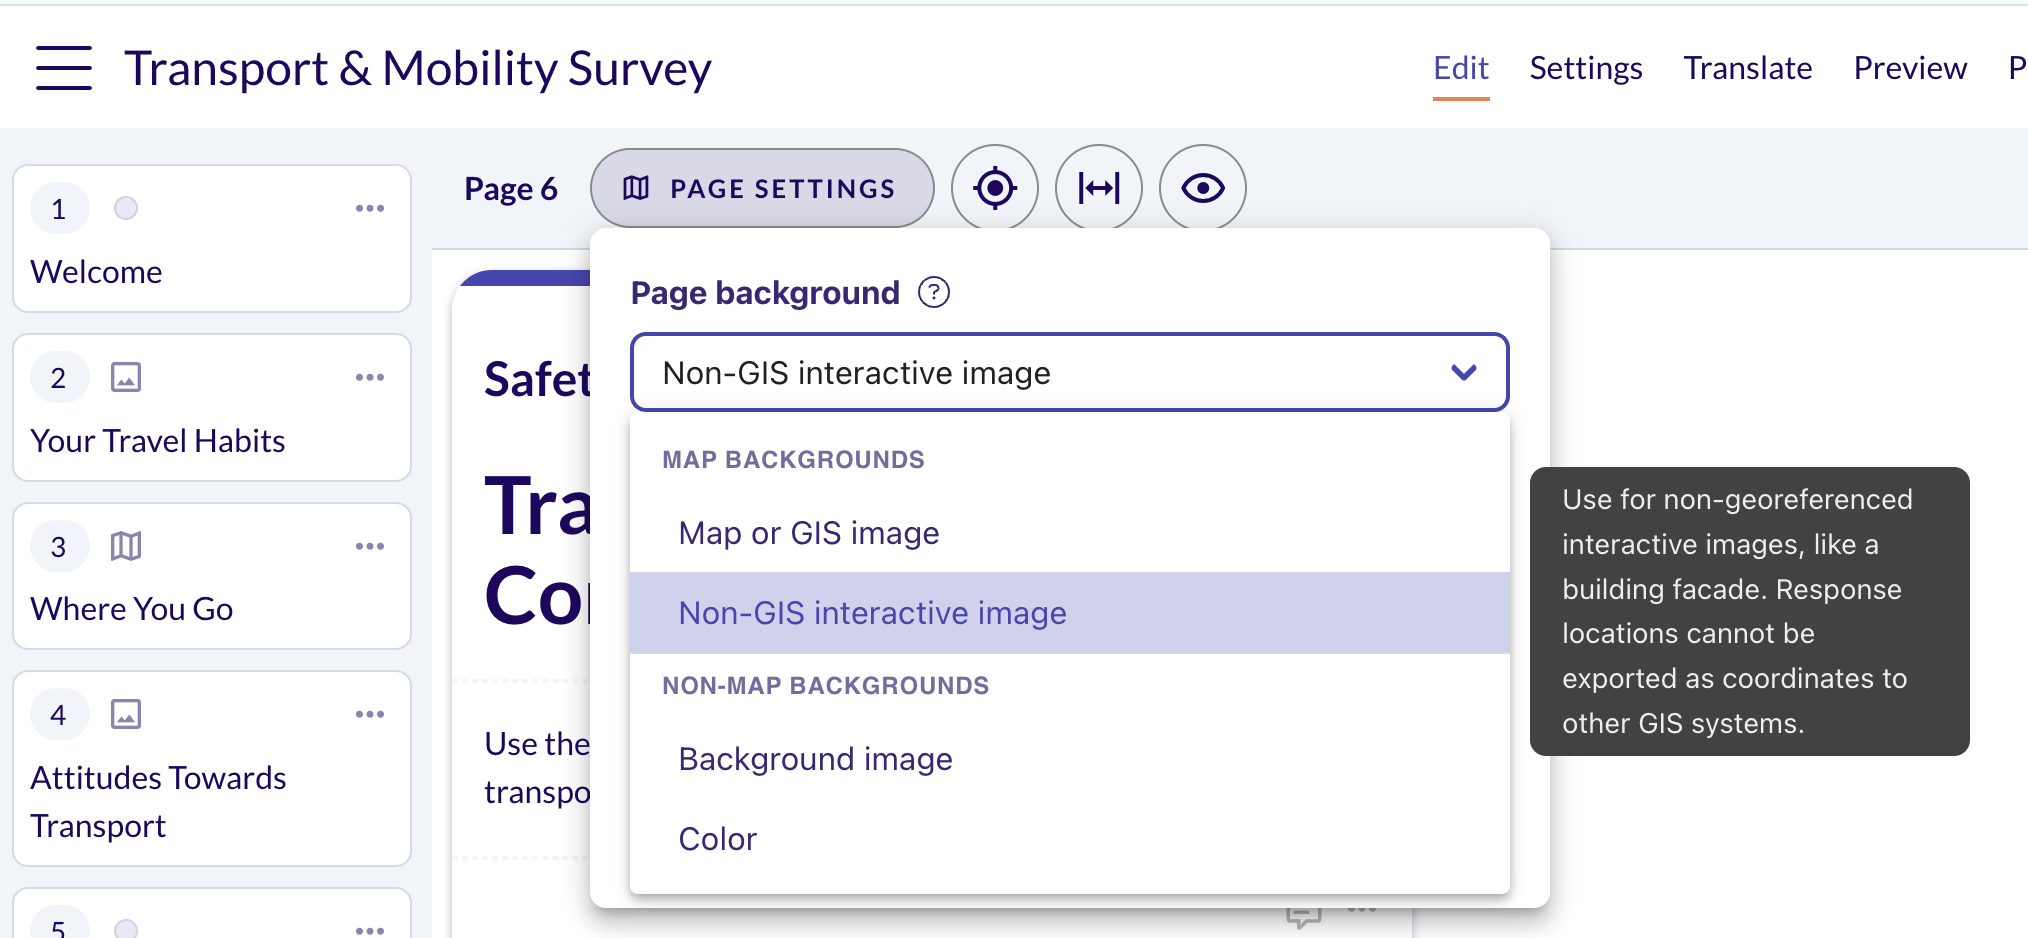
Task: Open help icon beside Page background
Action: point(934,293)
